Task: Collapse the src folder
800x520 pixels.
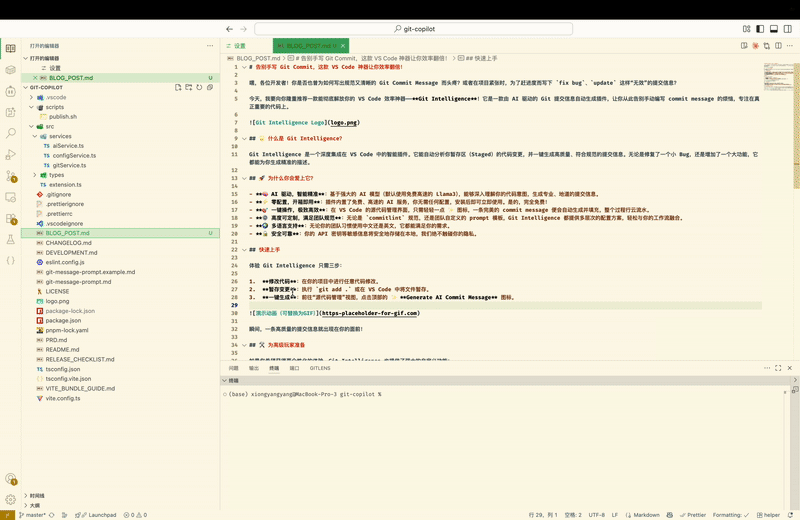Action: tap(32, 126)
